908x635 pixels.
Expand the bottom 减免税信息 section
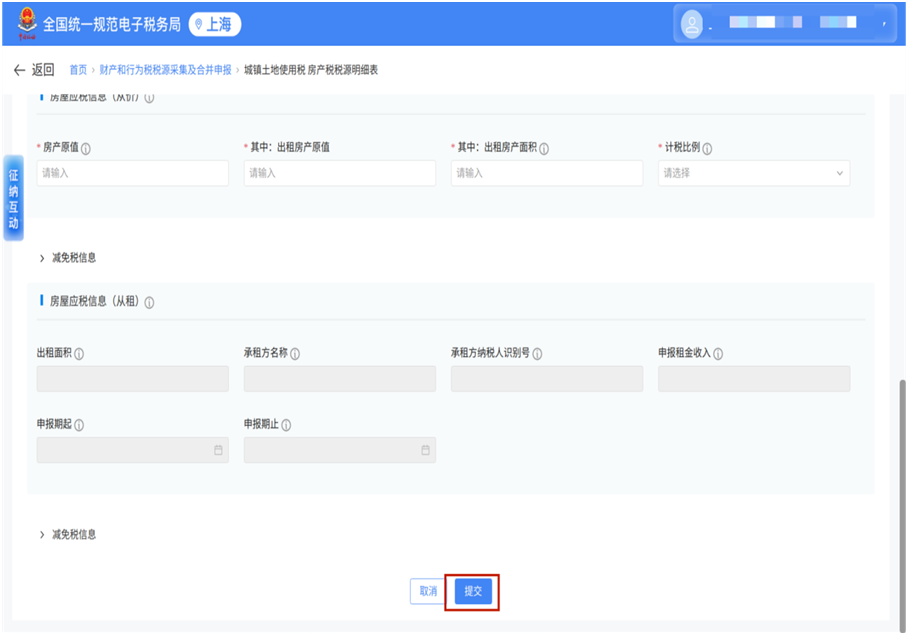point(68,535)
